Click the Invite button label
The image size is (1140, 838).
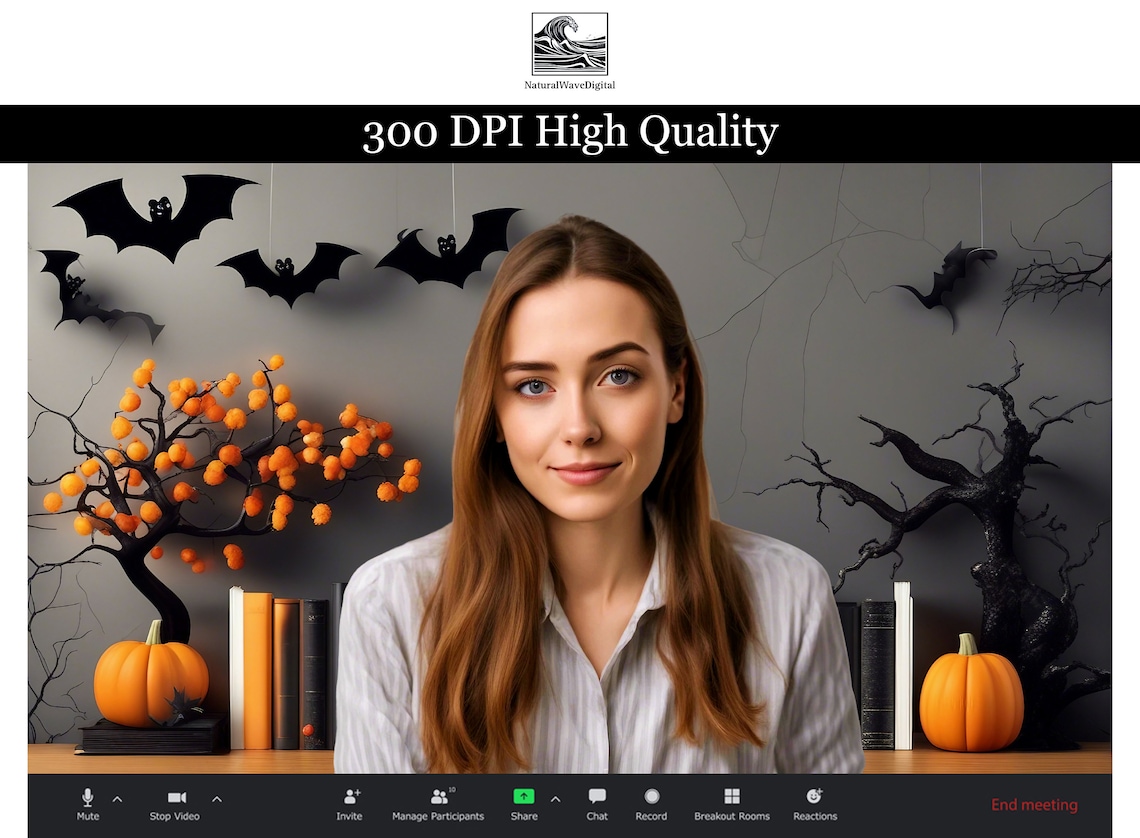(x=349, y=816)
